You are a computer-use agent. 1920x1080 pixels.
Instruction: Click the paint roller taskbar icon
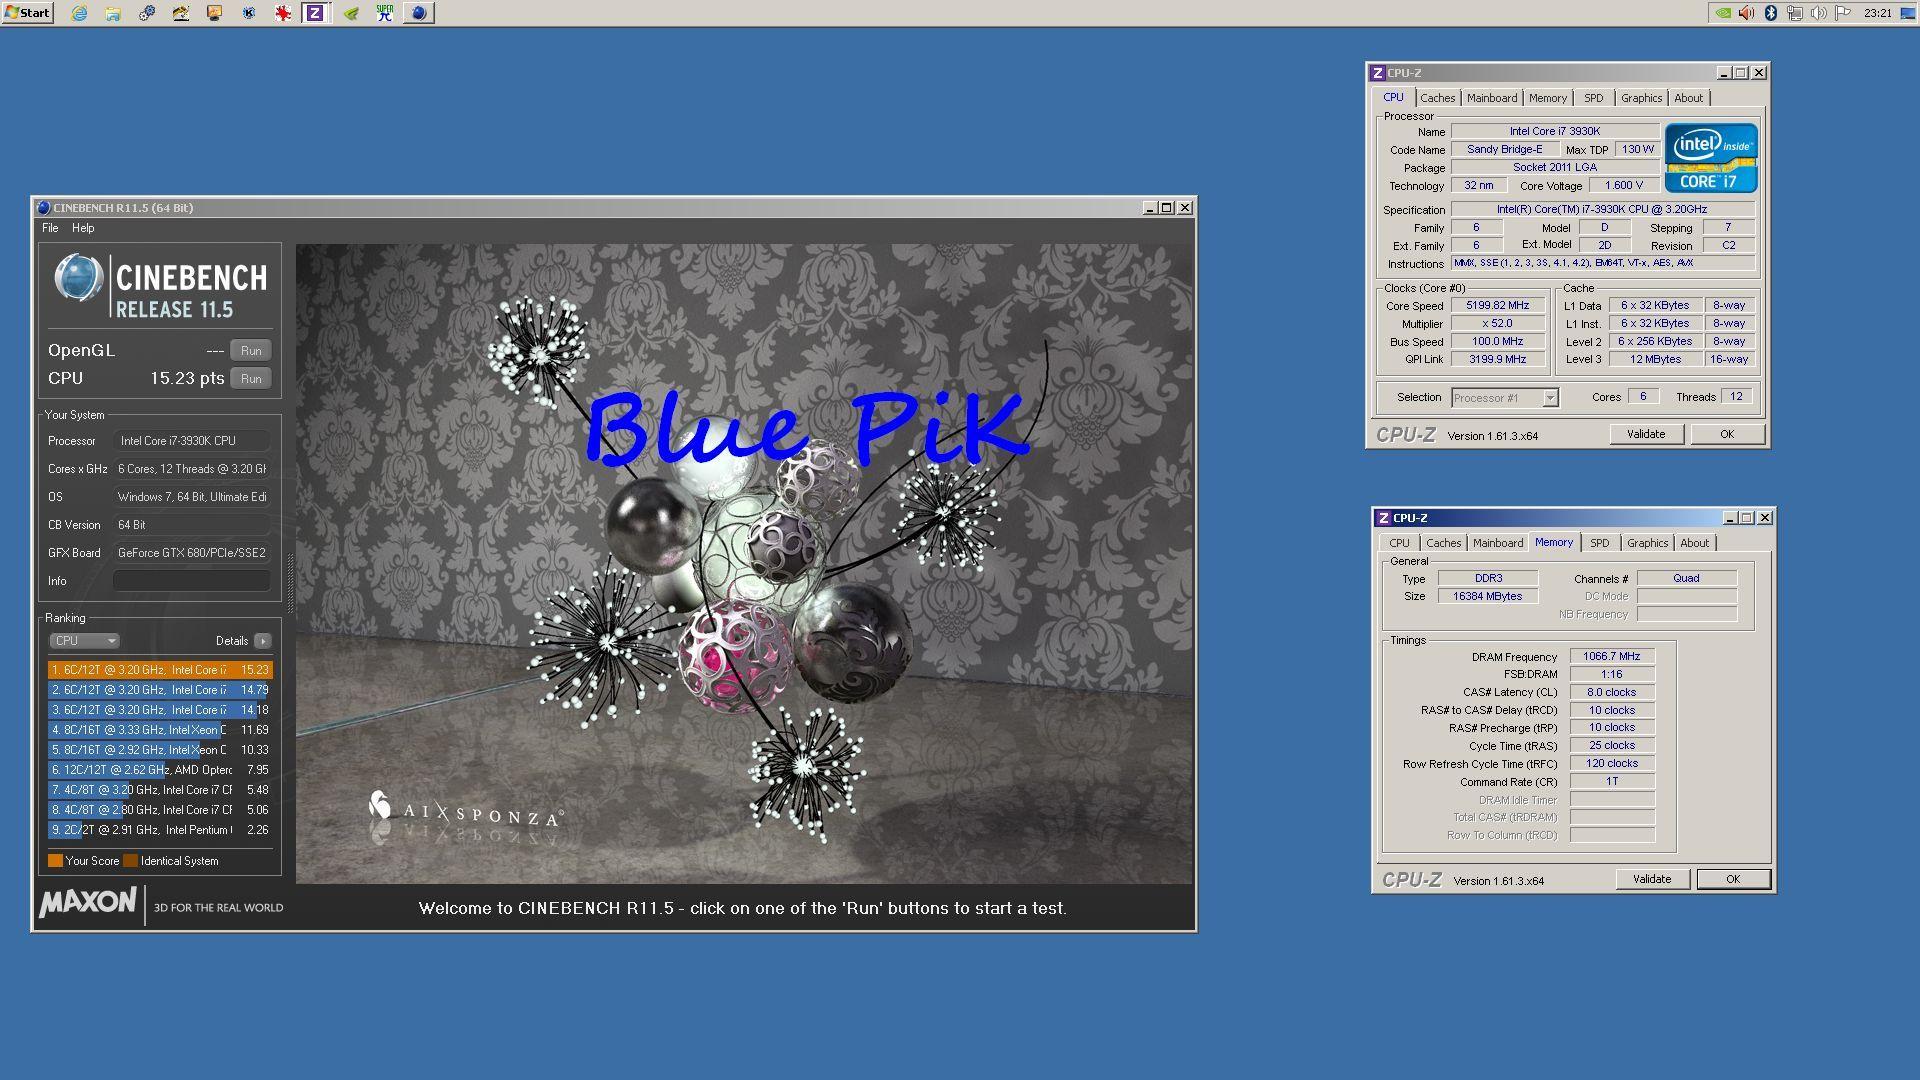tap(181, 13)
